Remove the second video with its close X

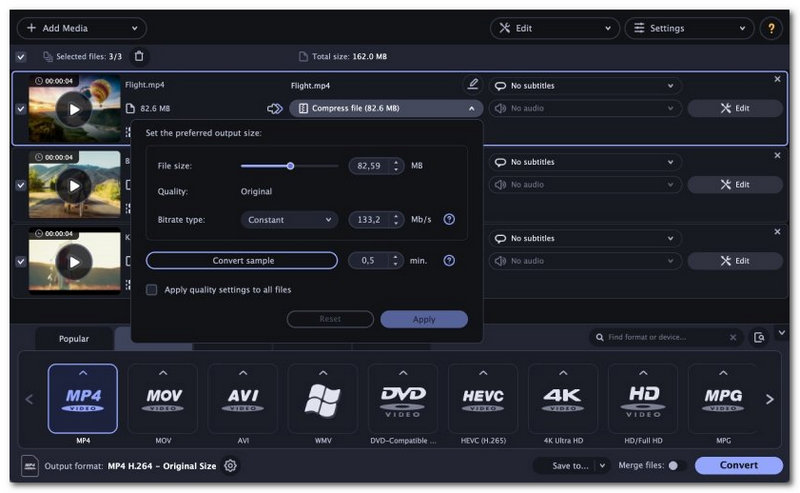[777, 155]
